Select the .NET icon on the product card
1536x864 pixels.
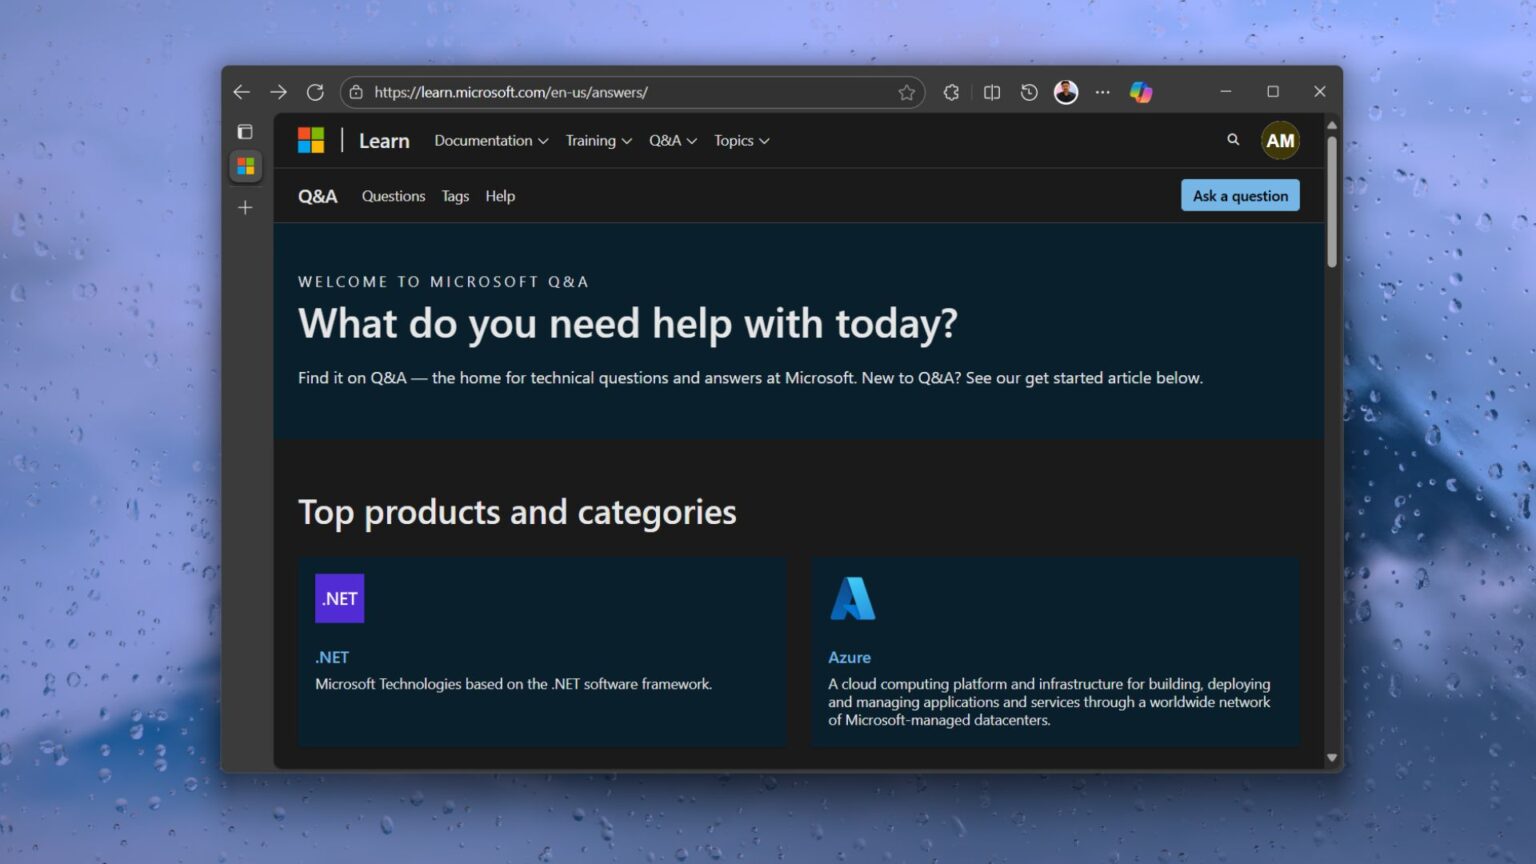pyautogui.click(x=339, y=598)
